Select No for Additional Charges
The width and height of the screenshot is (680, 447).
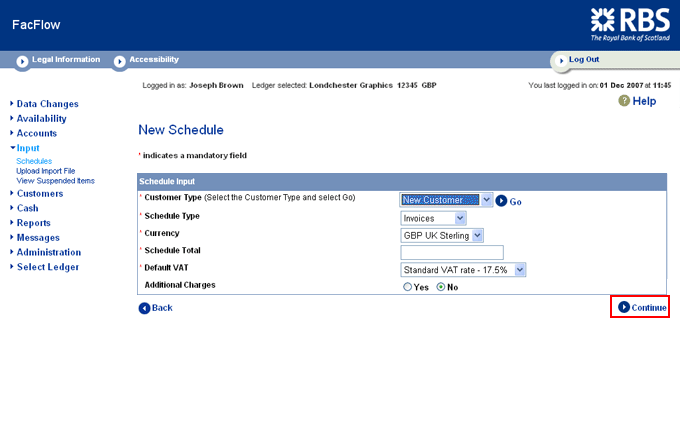(441, 287)
